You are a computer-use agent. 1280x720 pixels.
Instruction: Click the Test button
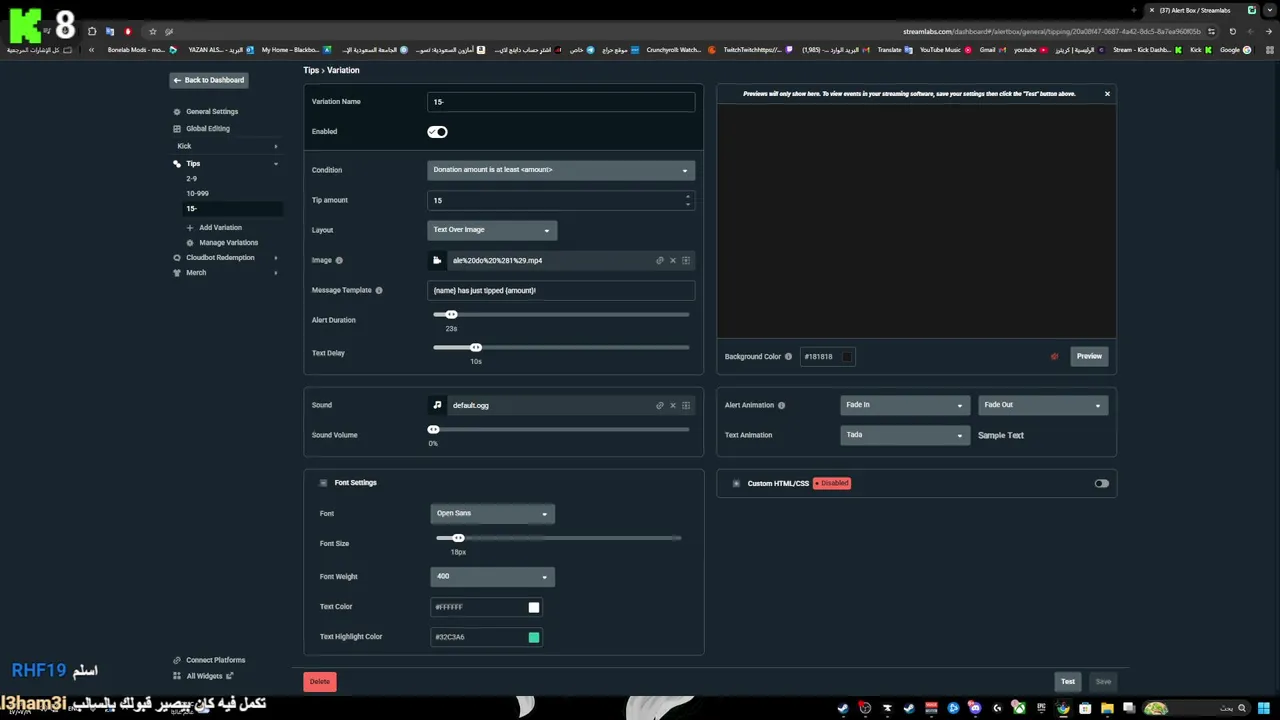click(1068, 682)
